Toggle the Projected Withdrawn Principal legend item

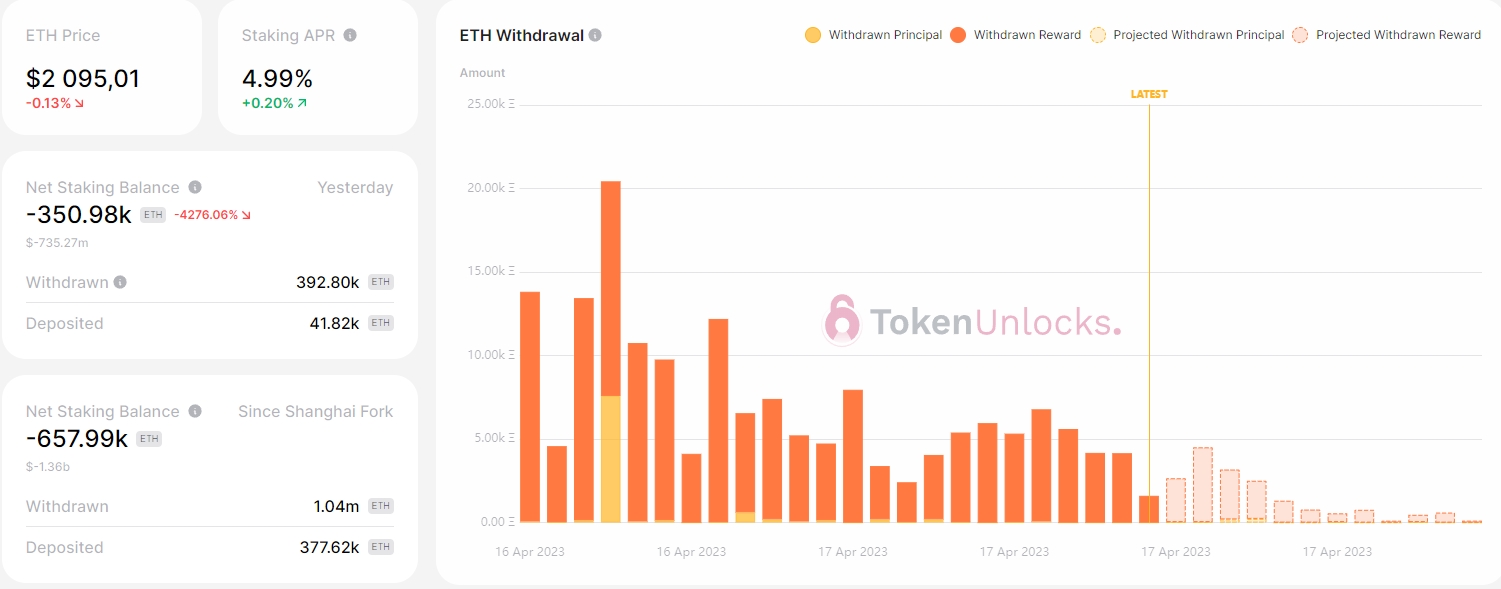[1190, 34]
